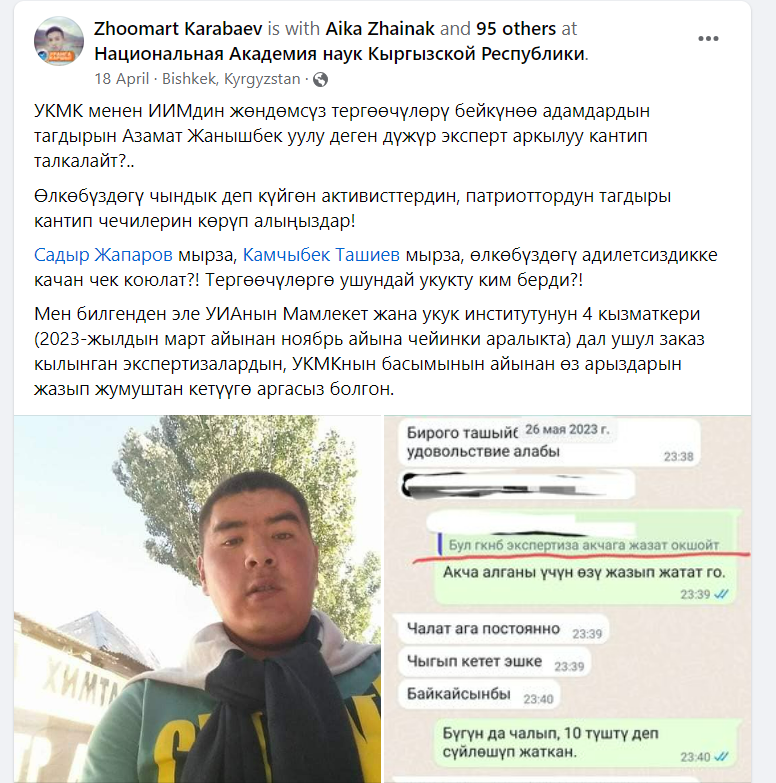Click the 26 мая 2023 date badge
Screen dimensions: 776x783
[x=567, y=429]
